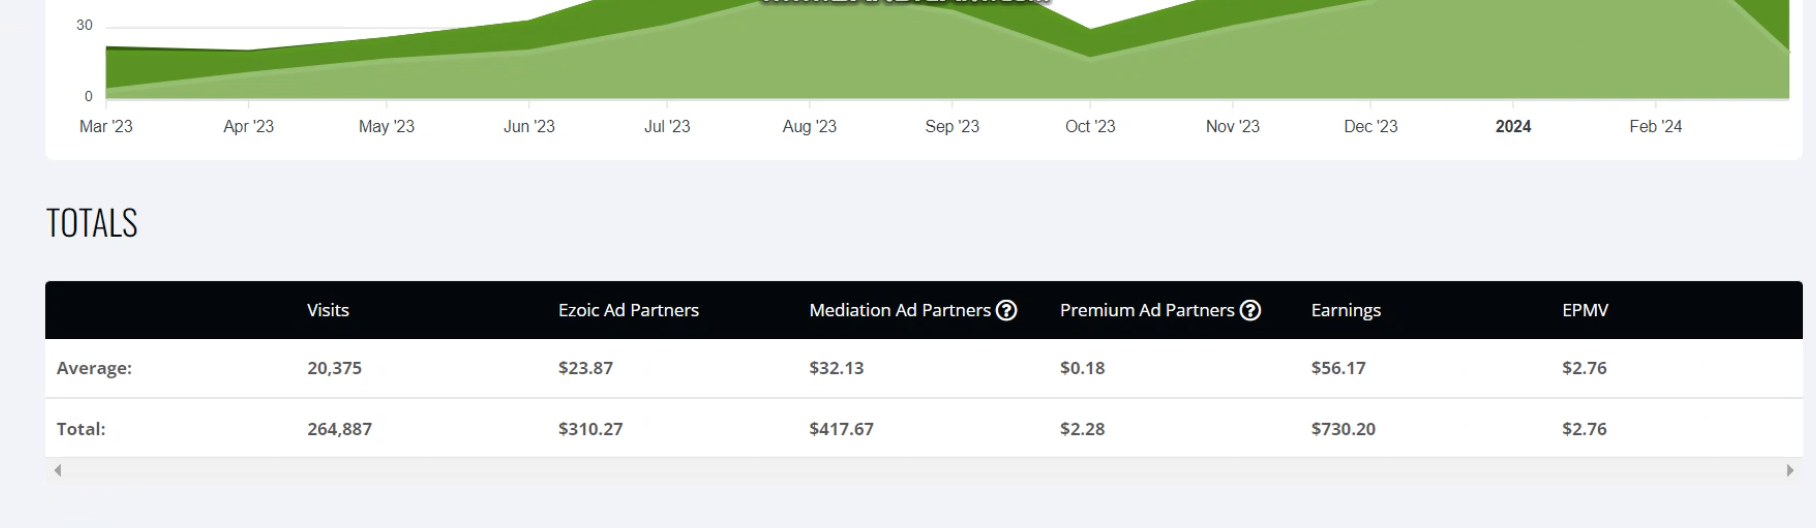Click the Visits column header
Viewport: 1816px width, 528px height.
(x=328, y=310)
